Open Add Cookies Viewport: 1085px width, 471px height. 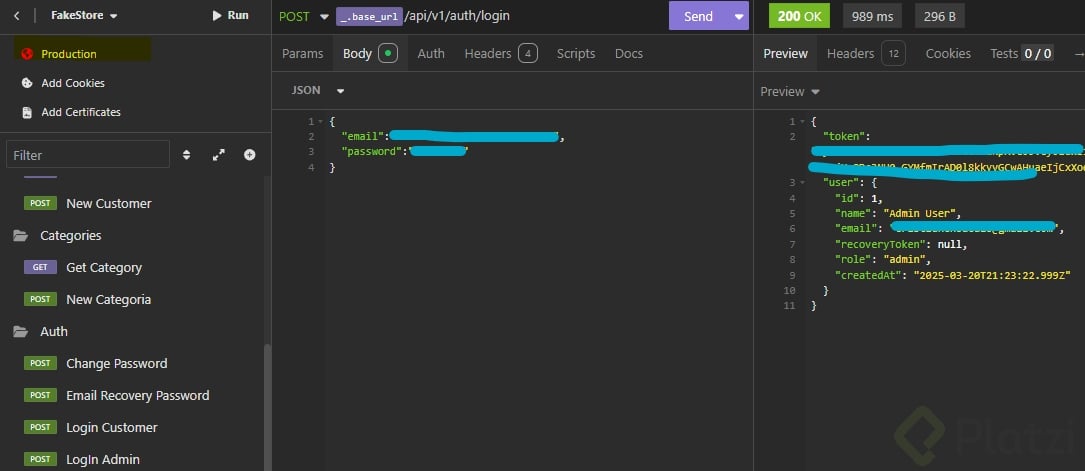pyautogui.click(x=73, y=83)
